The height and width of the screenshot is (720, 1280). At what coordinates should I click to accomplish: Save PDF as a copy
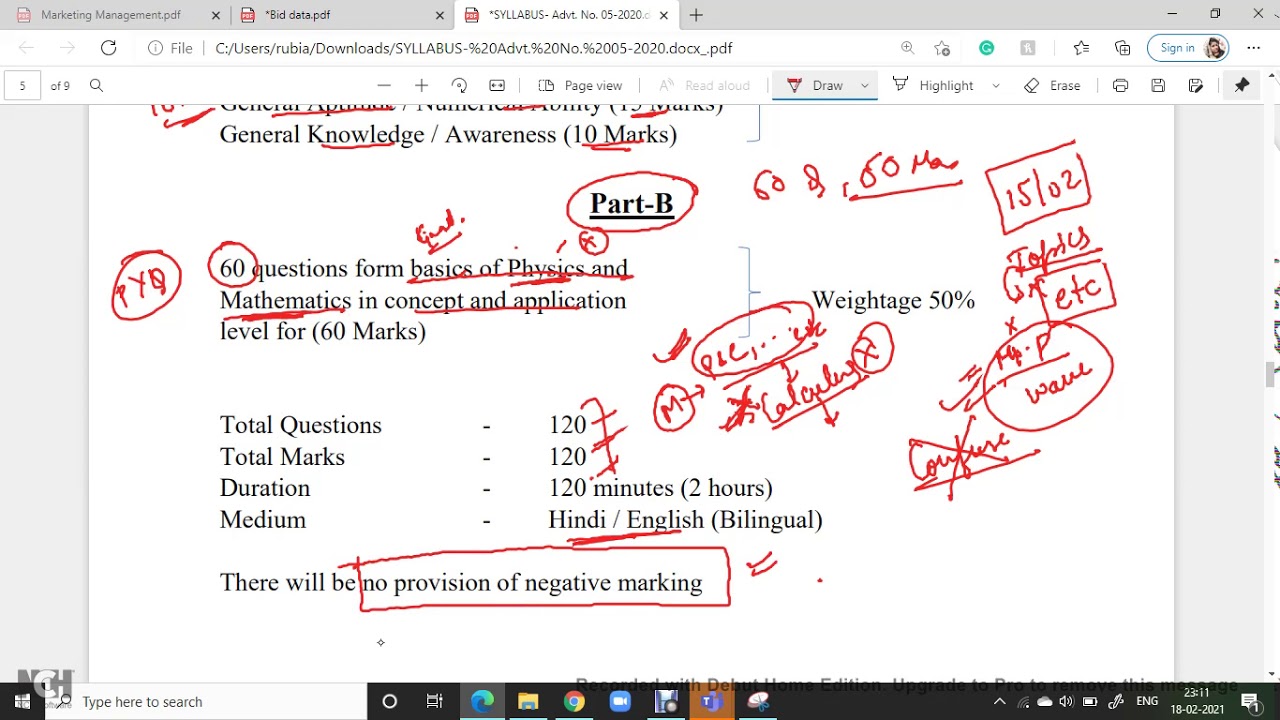pyautogui.click(x=1196, y=85)
